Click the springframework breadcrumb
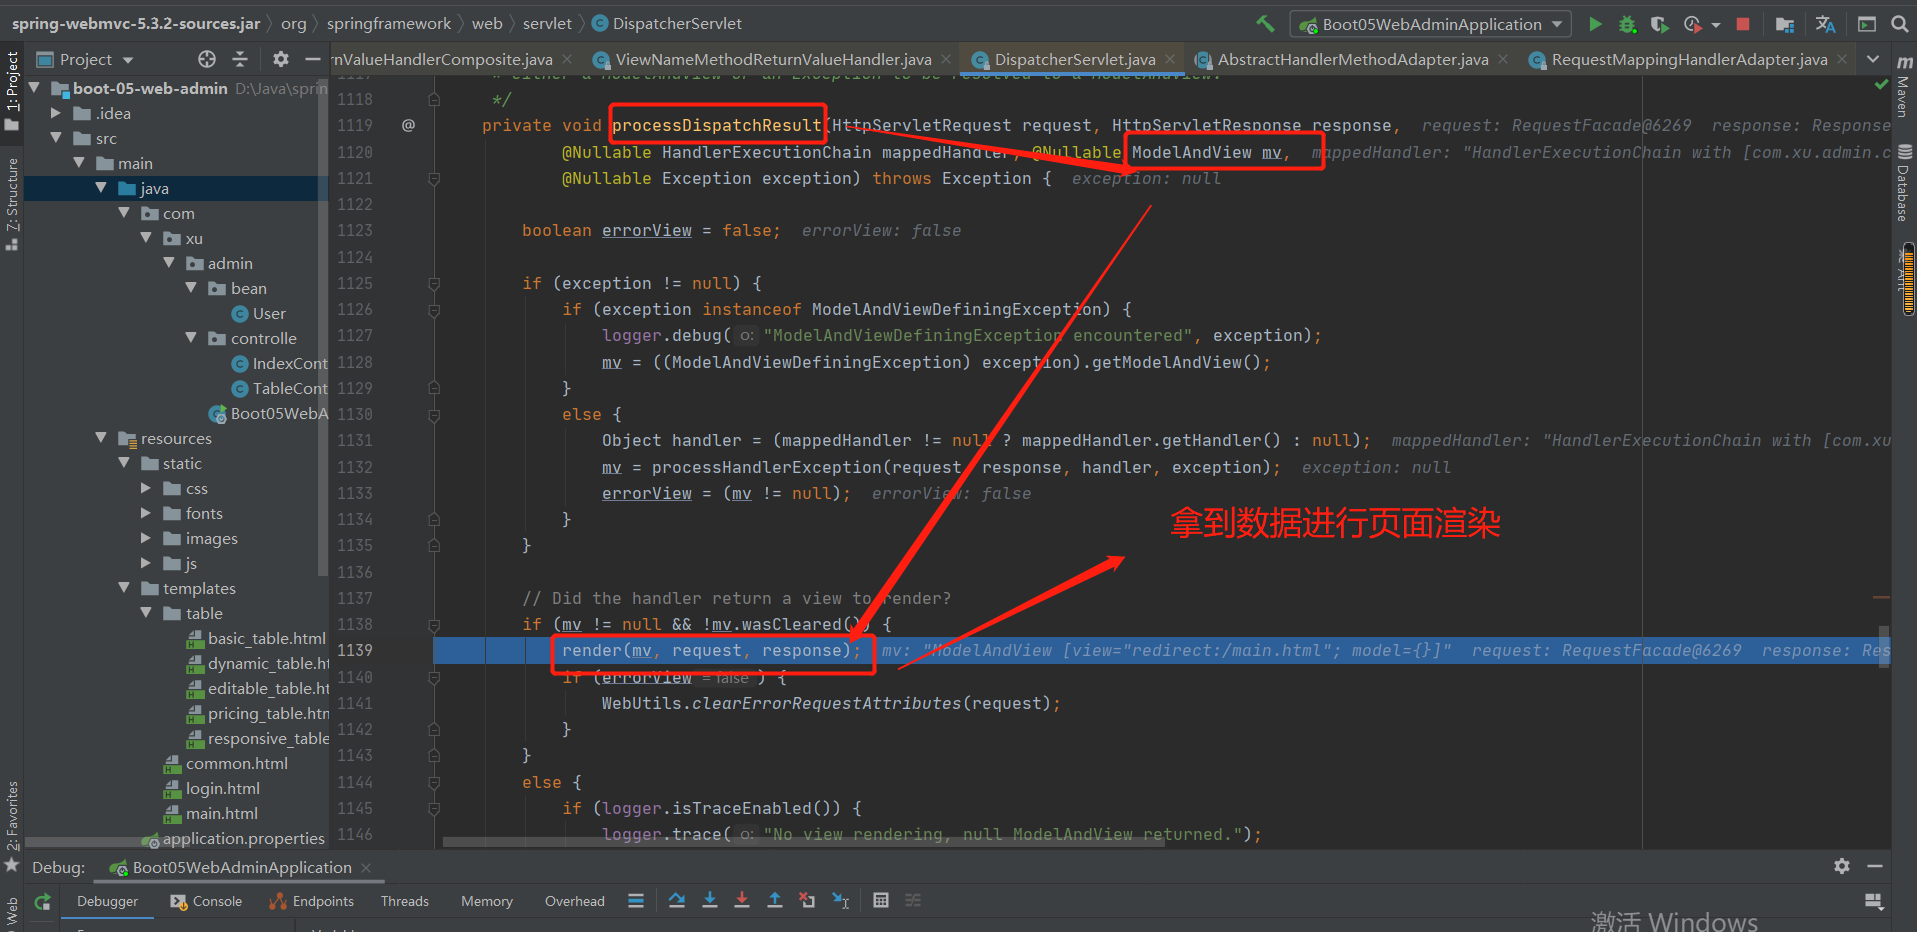Viewport: 1917px width, 932px height. (389, 23)
